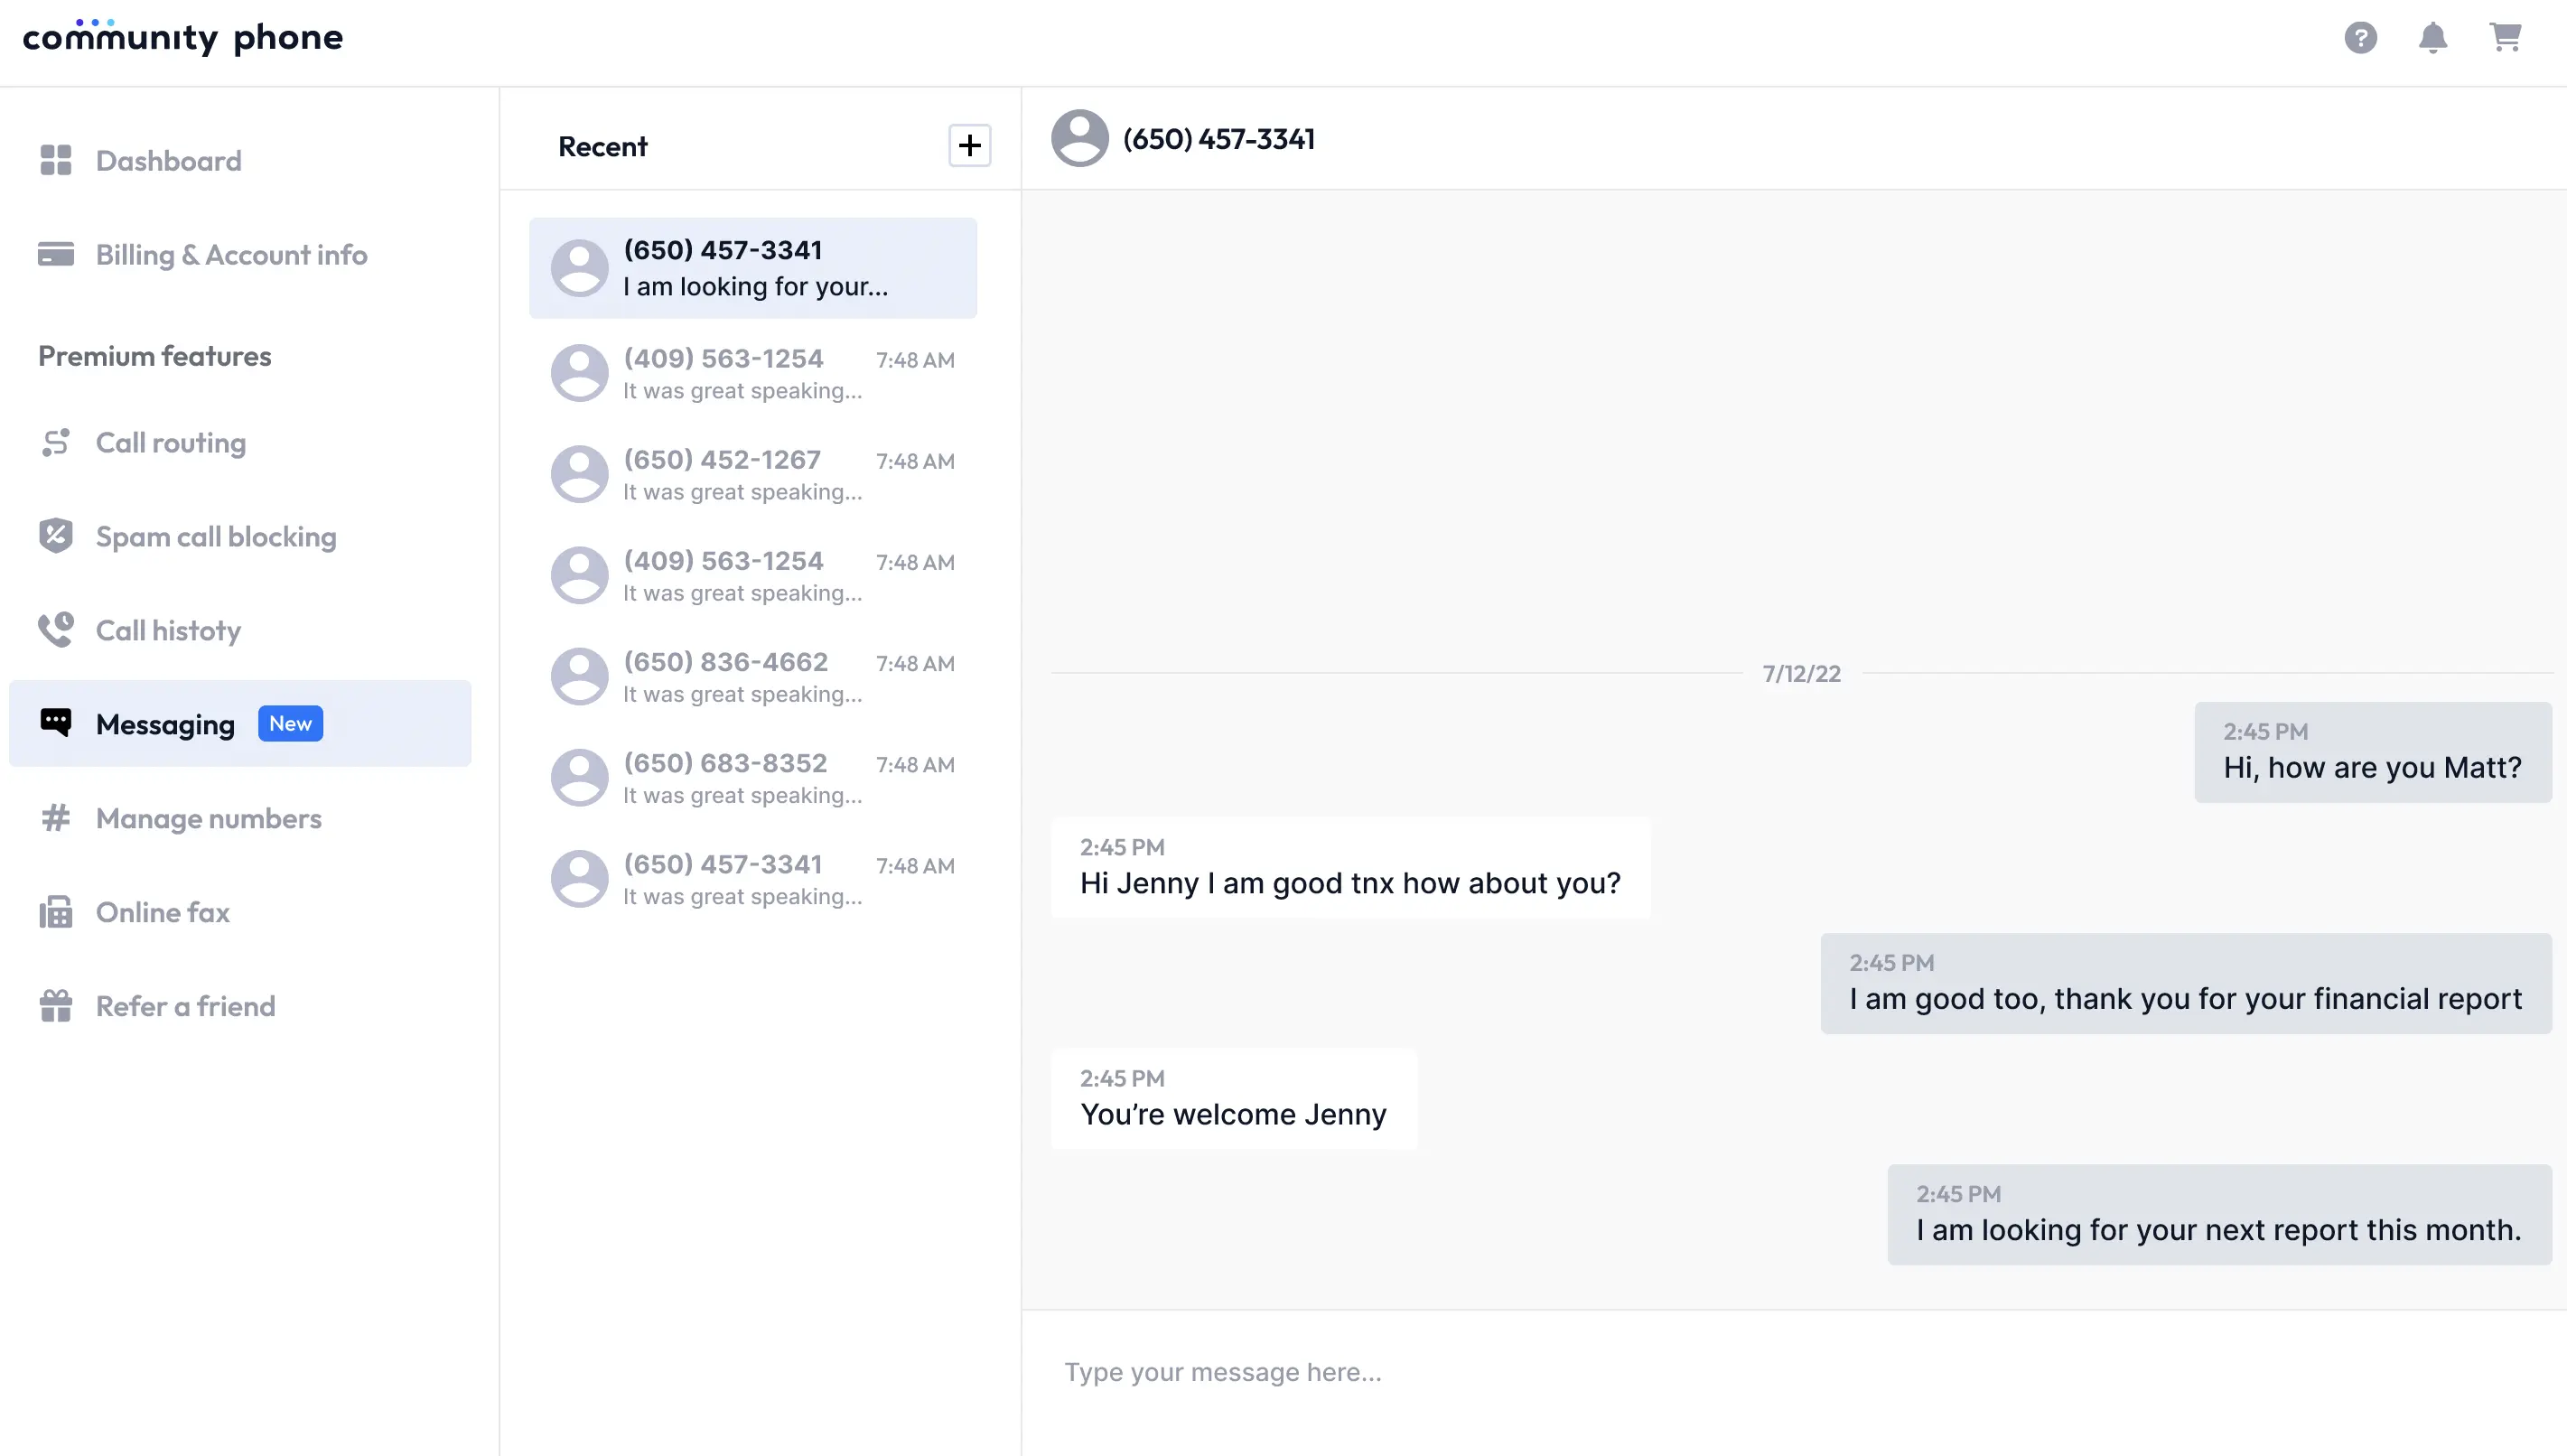The height and width of the screenshot is (1456, 2567).
Task: Click the Online fax machine icon
Action: pyautogui.click(x=56, y=912)
